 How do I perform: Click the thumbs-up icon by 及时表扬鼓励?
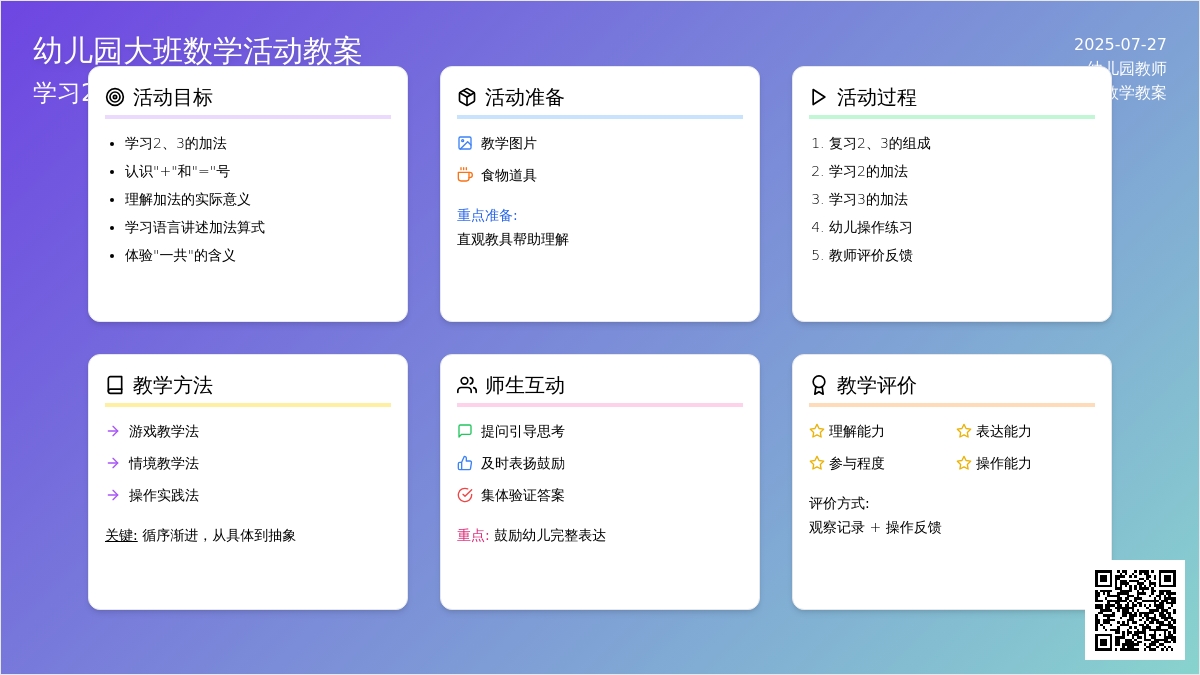[465, 463]
